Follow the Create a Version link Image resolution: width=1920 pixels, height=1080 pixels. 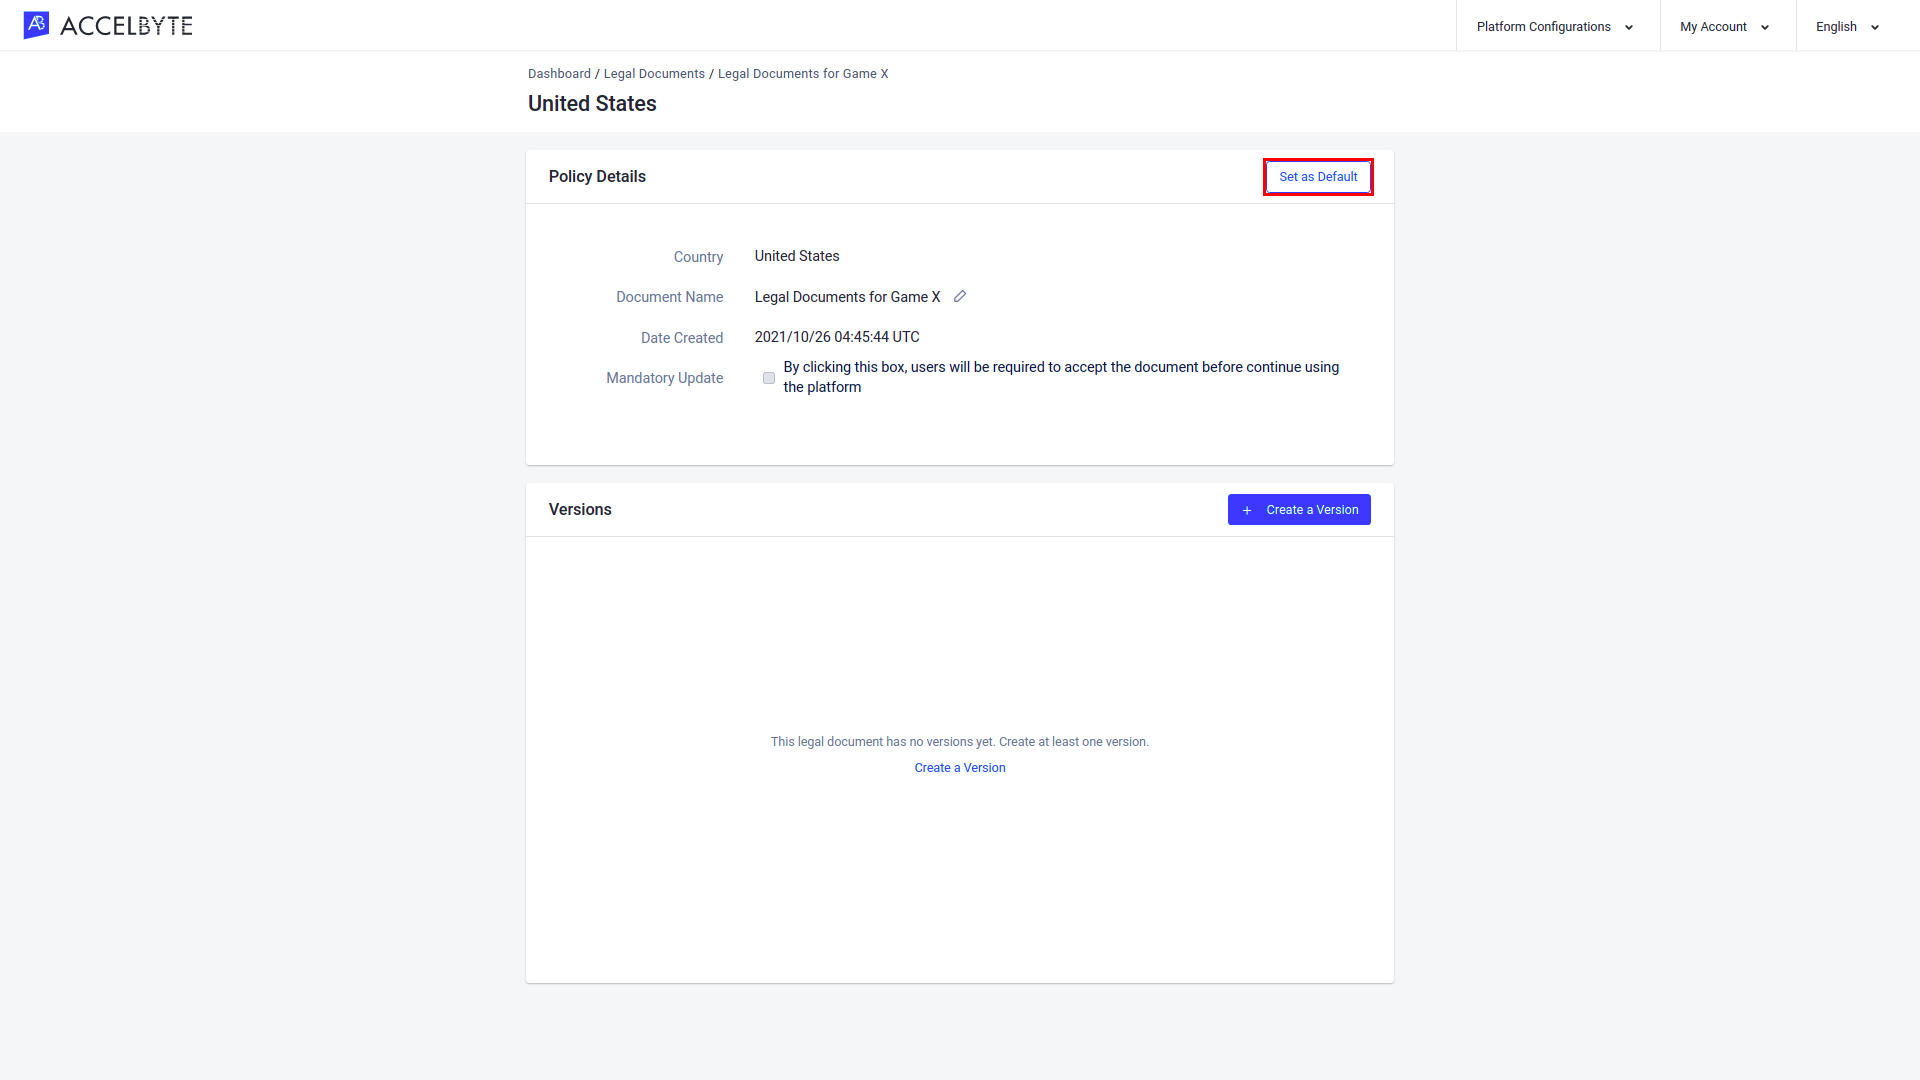coord(960,768)
